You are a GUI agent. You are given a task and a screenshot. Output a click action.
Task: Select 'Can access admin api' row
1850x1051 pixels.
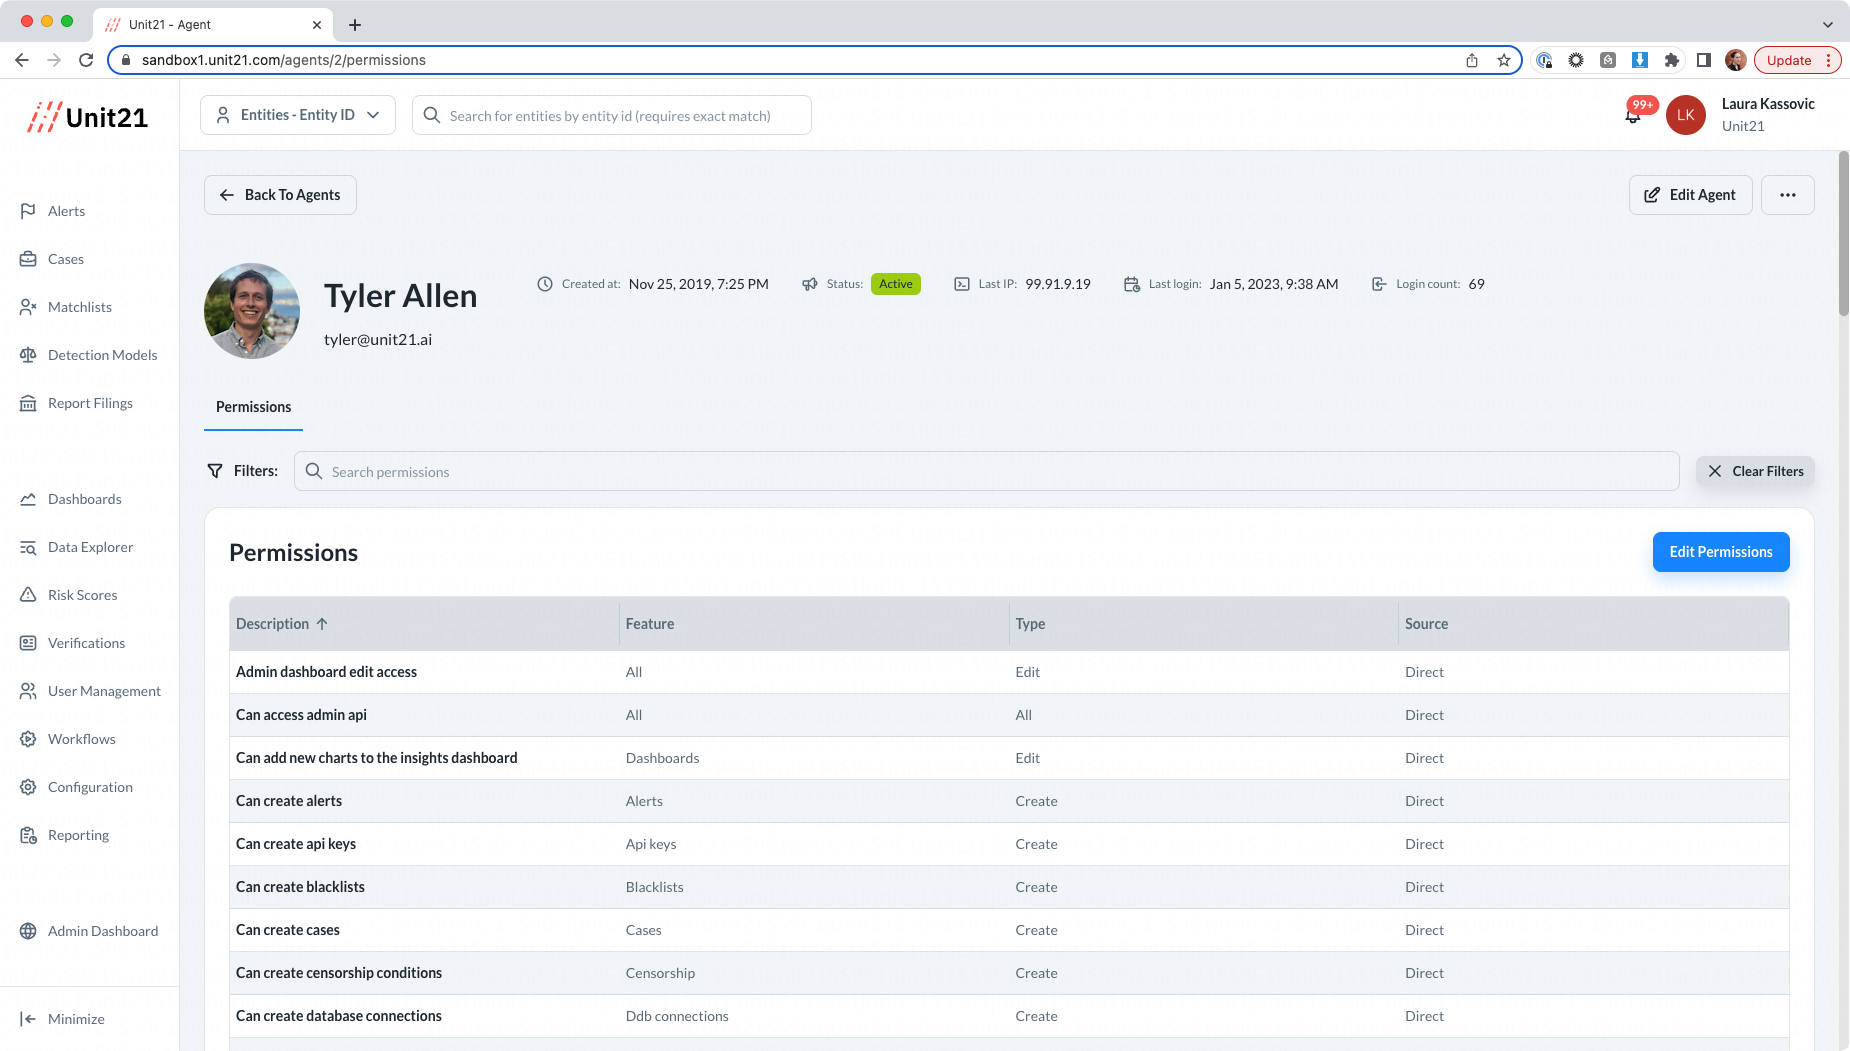click(x=1009, y=715)
